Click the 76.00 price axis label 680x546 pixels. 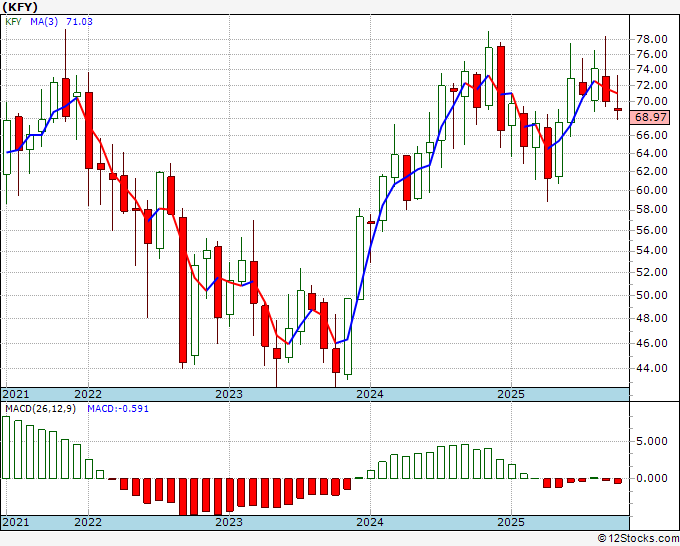click(x=651, y=54)
